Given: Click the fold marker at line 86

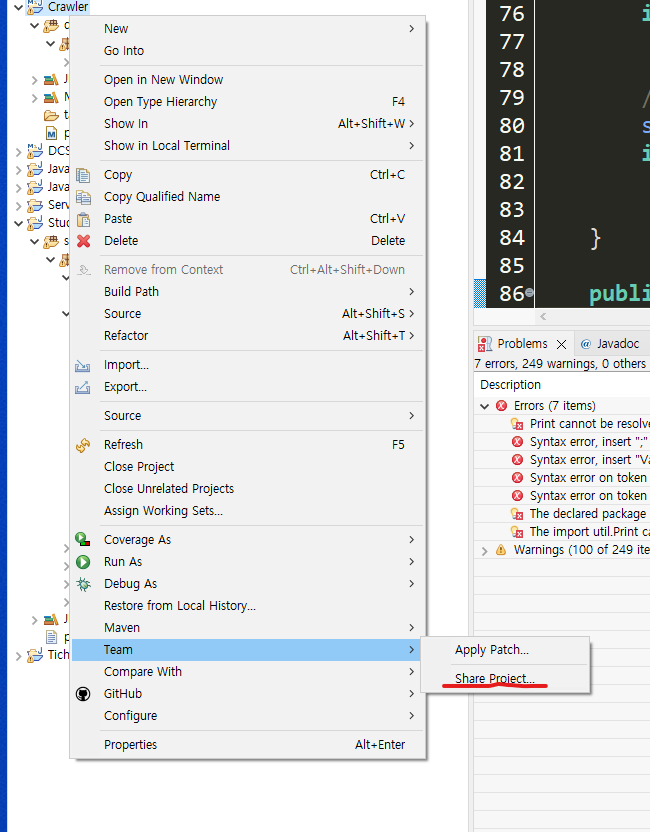Looking at the screenshot, I should tap(529, 292).
